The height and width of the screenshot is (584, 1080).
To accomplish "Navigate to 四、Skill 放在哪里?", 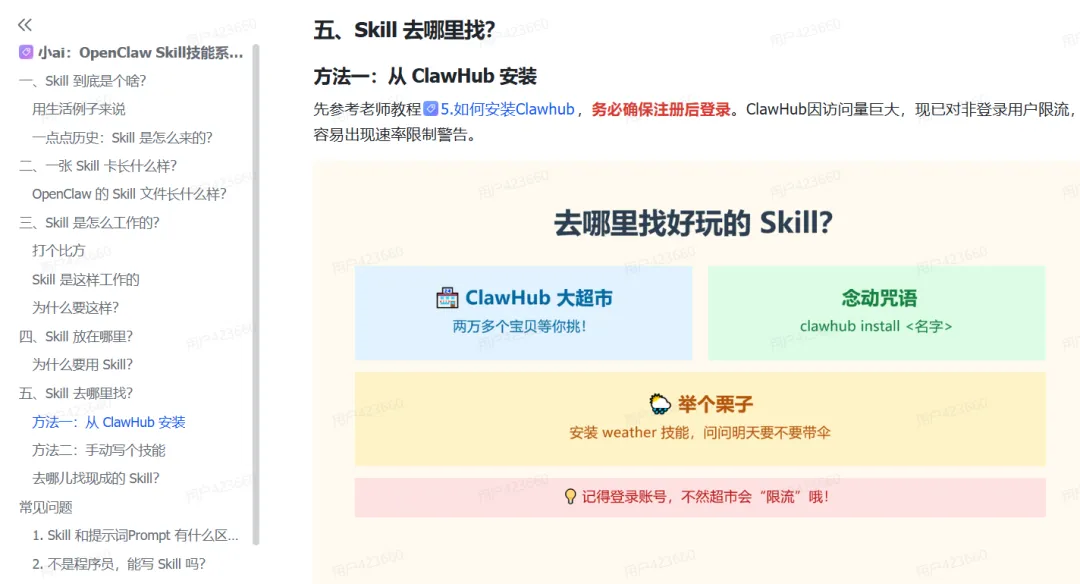I will point(76,336).
